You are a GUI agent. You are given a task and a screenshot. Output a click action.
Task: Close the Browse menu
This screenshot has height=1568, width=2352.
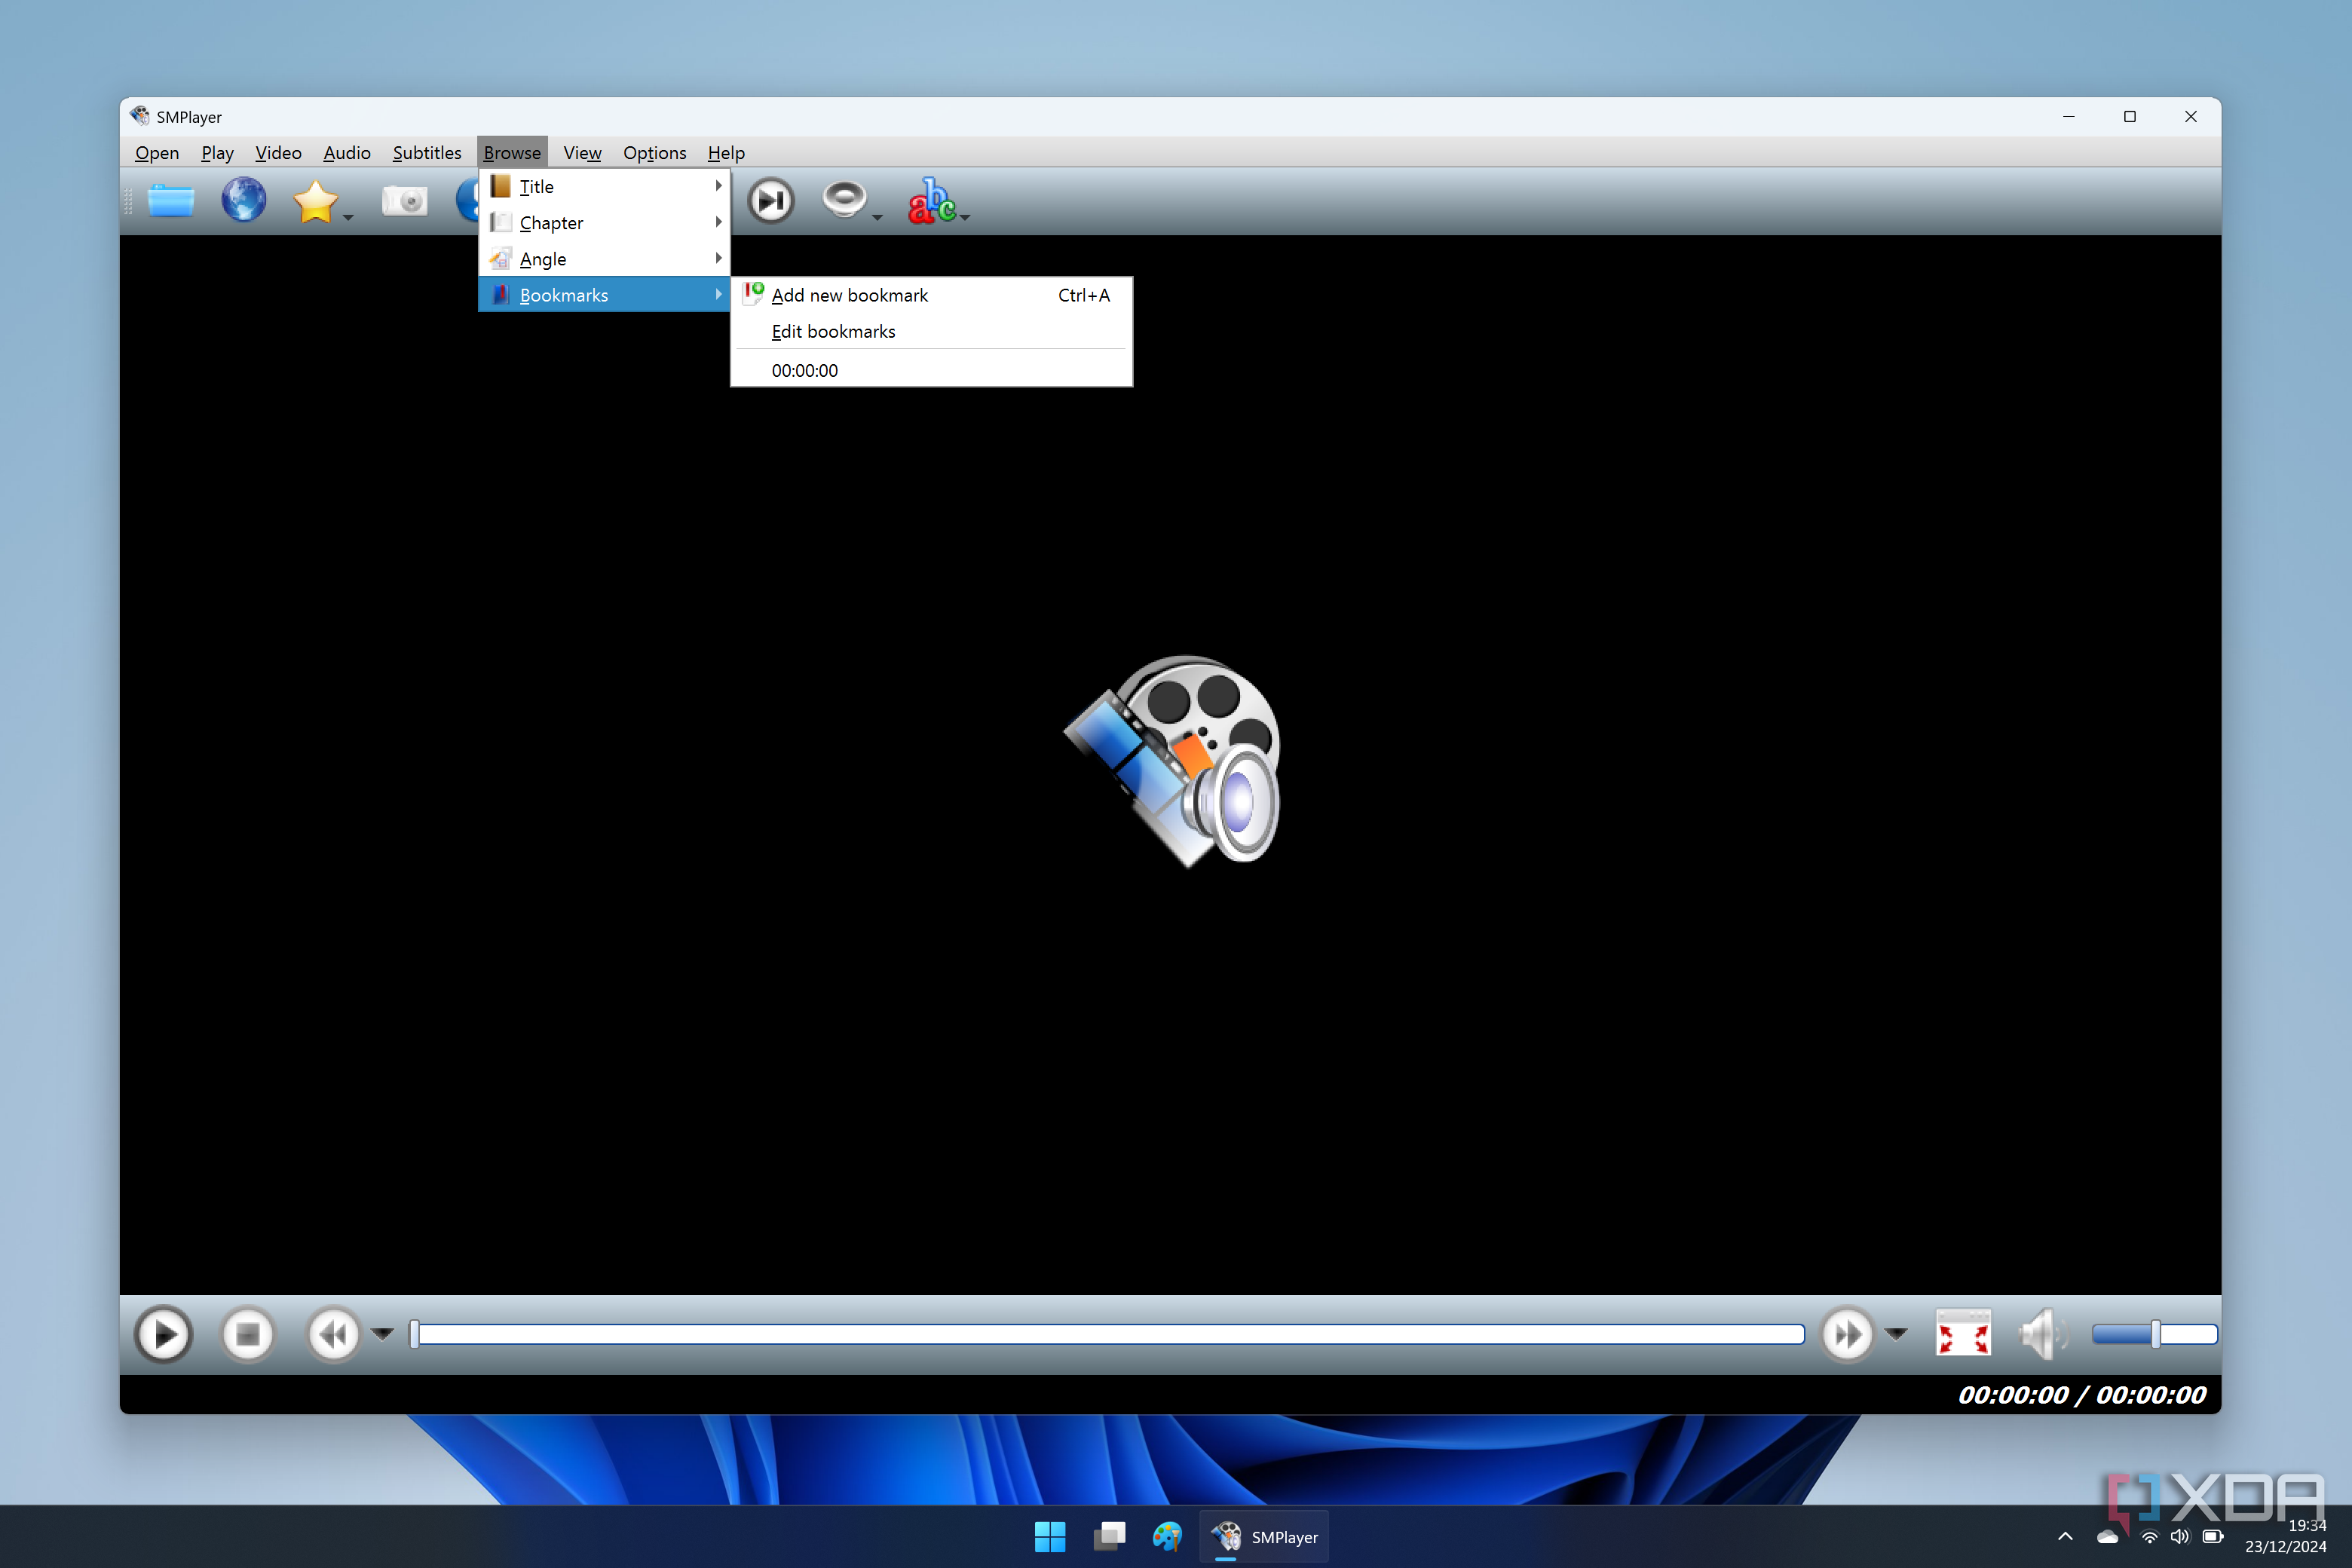pyautogui.click(x=512, y=153)
